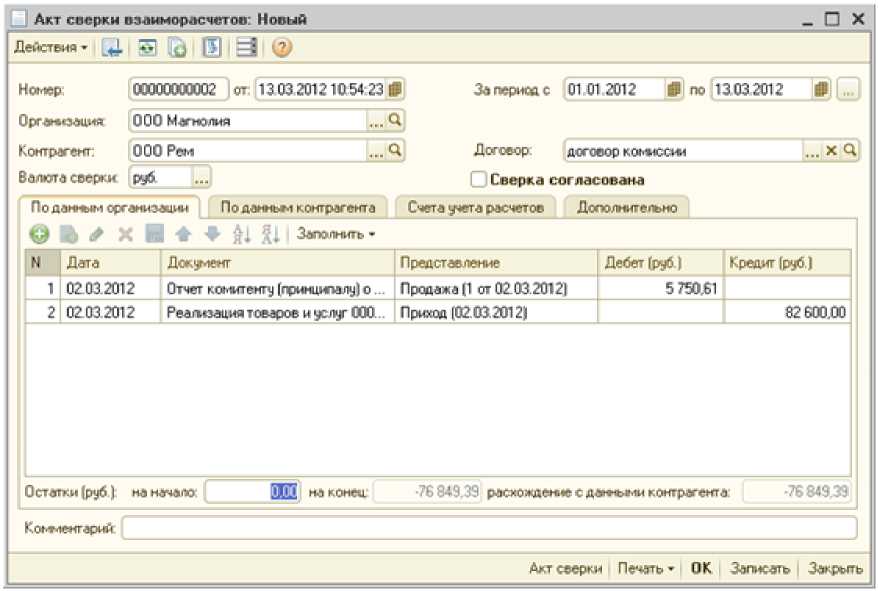Click the Организация text field
Viewport: 878px width, 591px height.
click(x=248, y=120)
